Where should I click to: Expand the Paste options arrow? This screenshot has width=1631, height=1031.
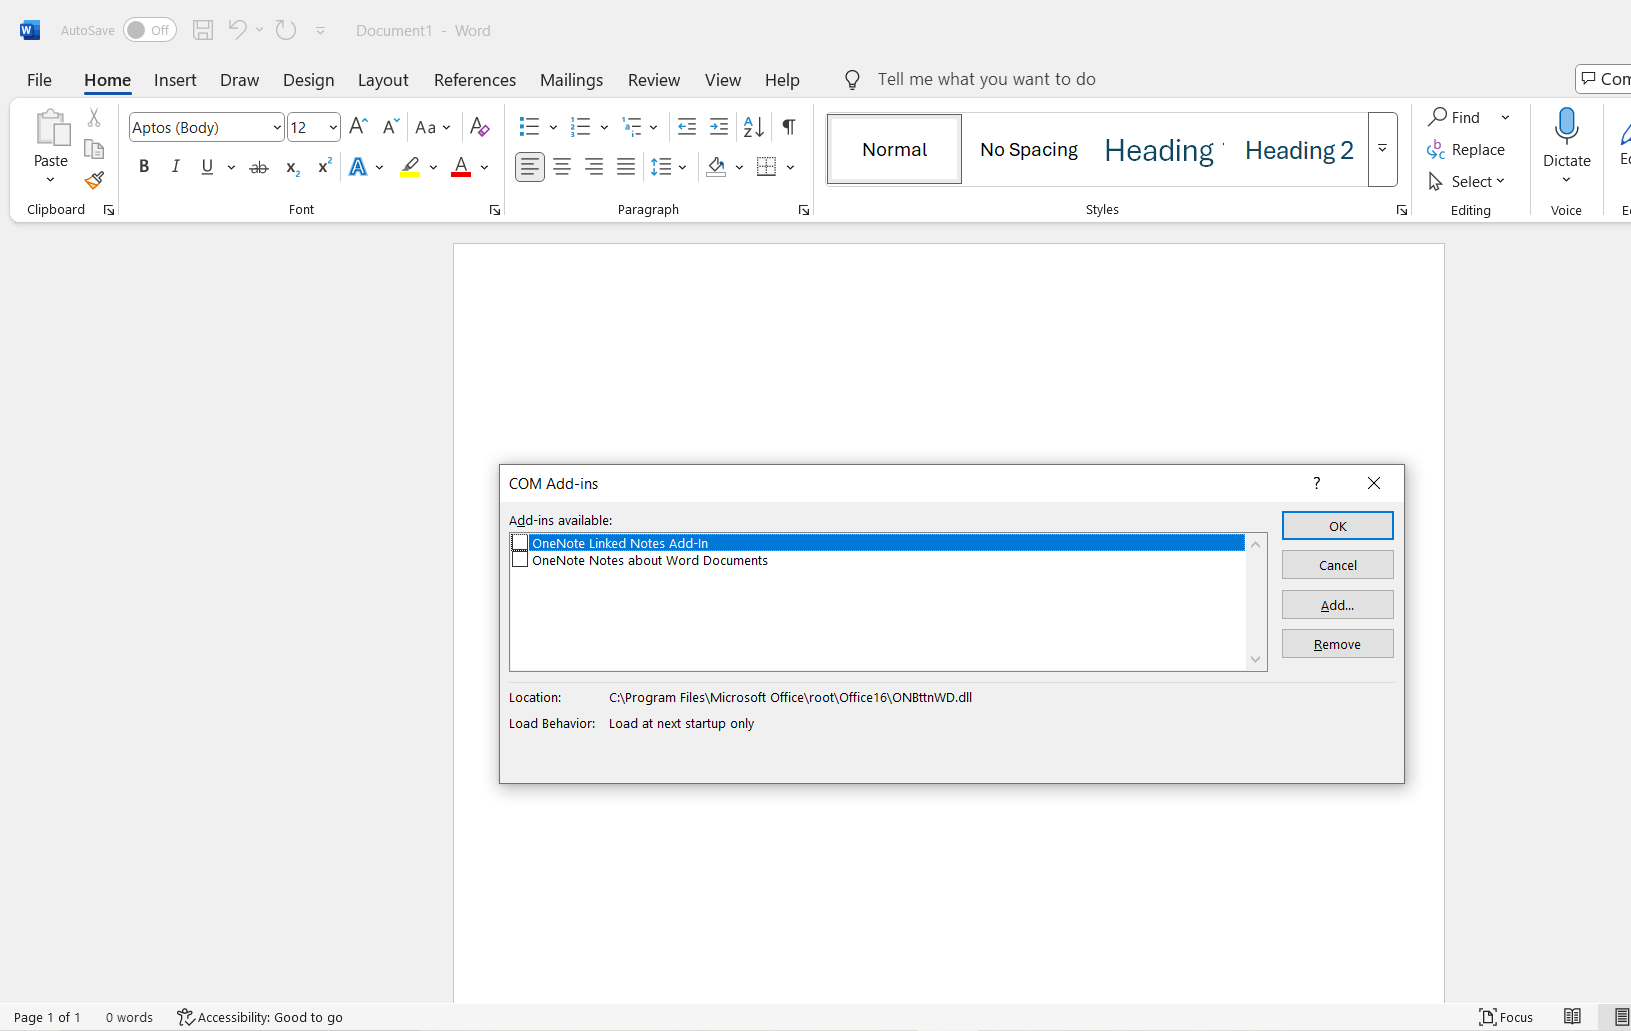[x=51, y=180]
